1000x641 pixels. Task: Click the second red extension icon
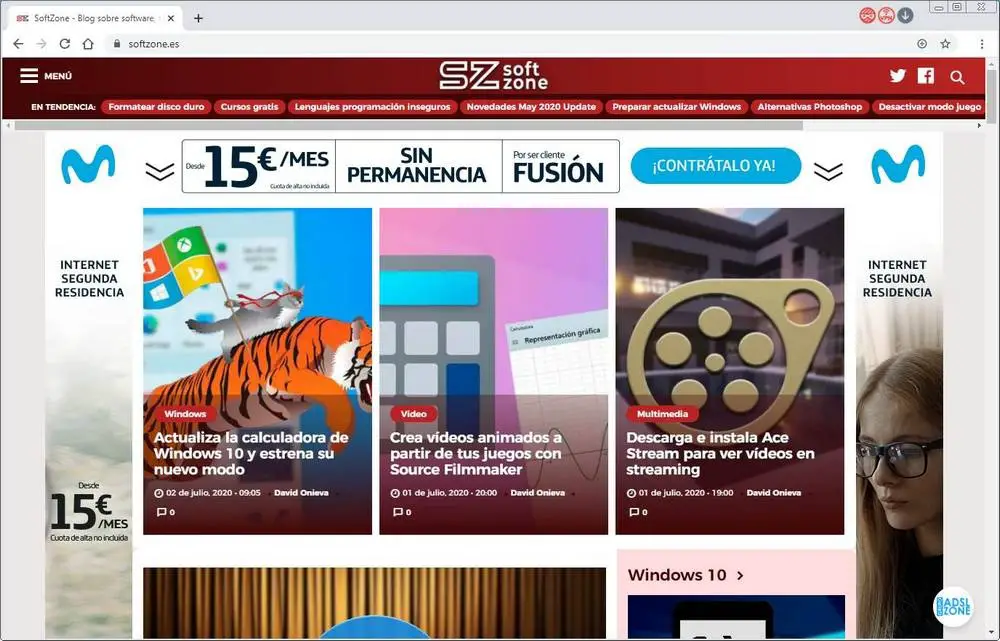click(x=886, y=15)
